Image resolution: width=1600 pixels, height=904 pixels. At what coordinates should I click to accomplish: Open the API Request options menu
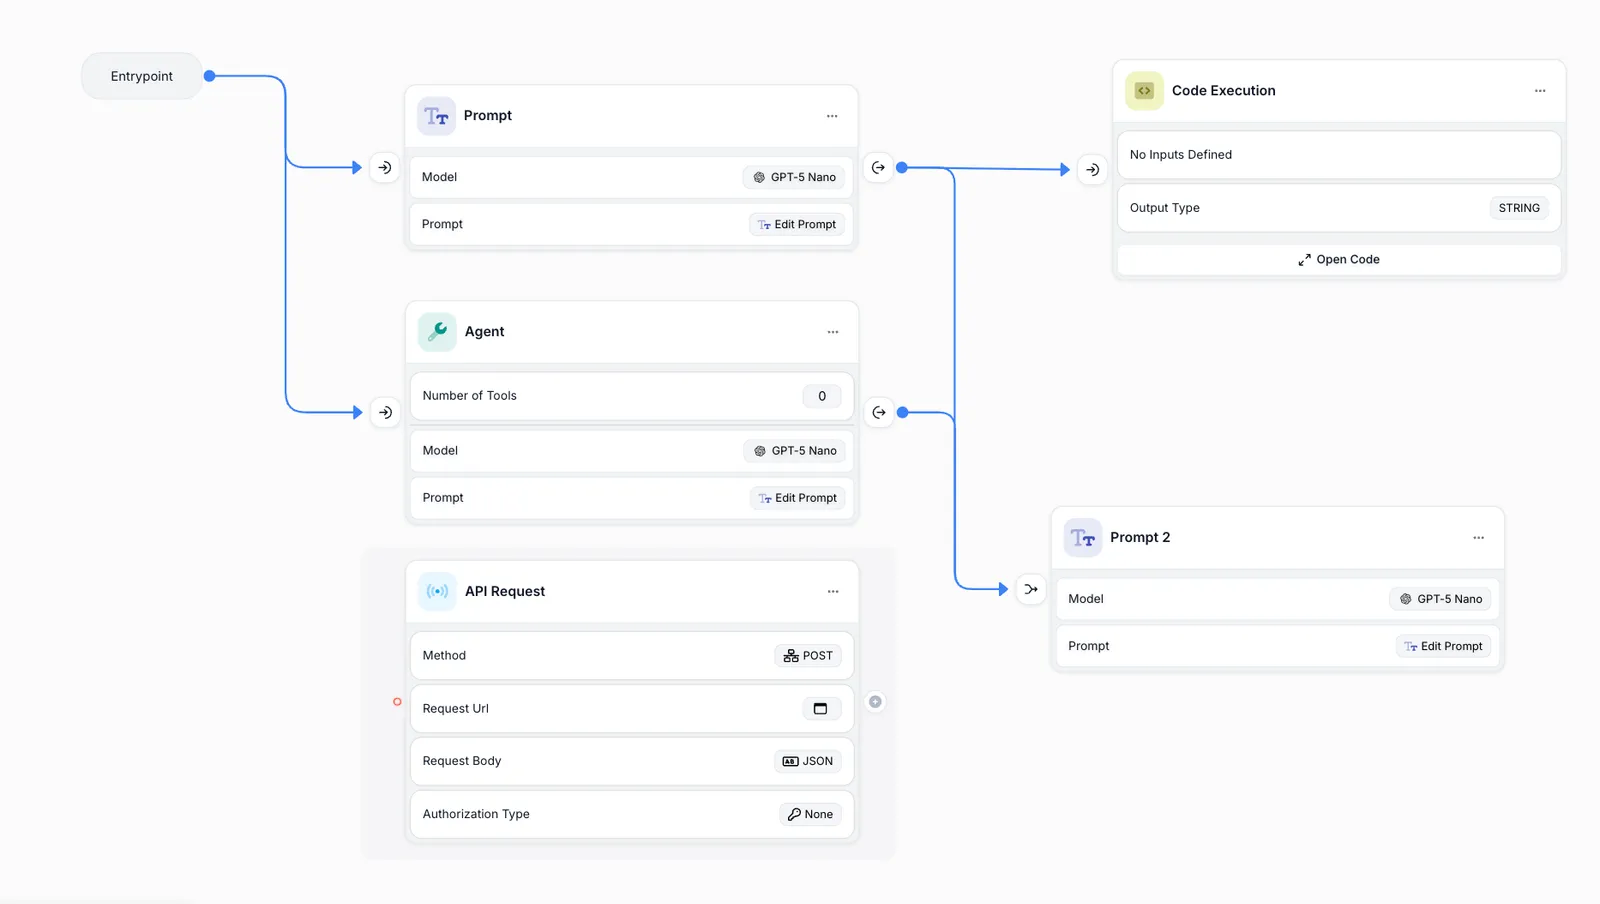[833, 591]
